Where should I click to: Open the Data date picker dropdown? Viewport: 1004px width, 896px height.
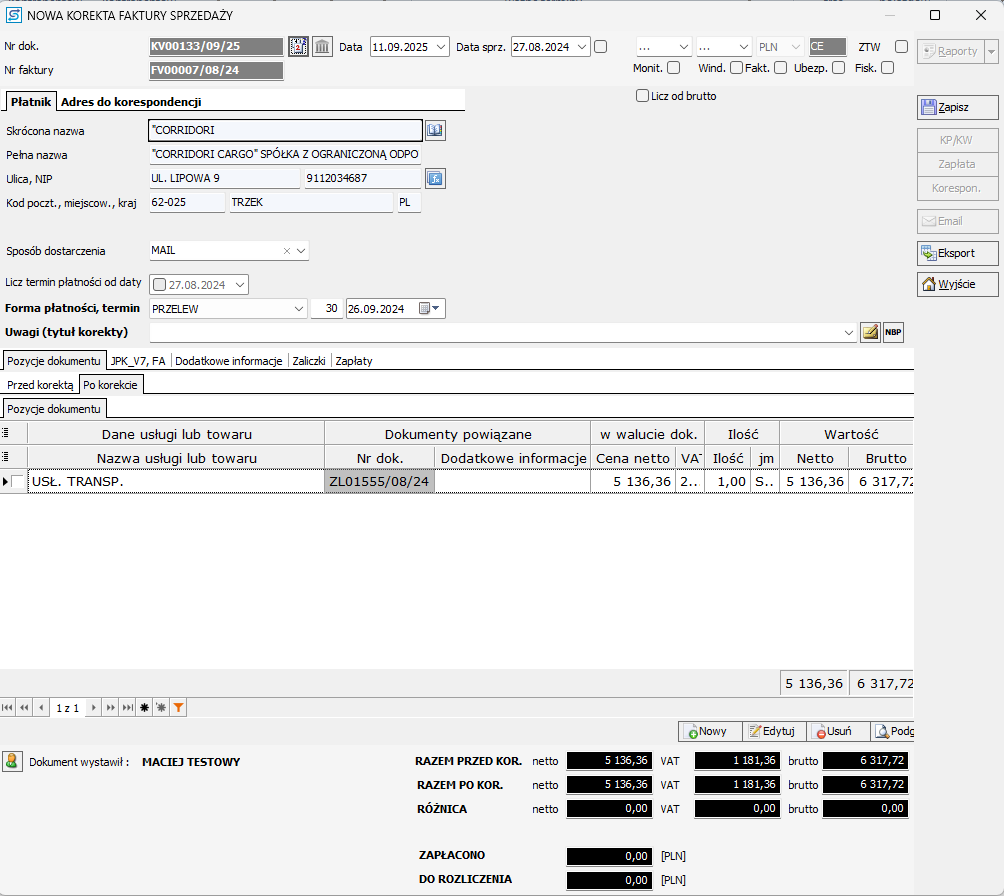442,47
